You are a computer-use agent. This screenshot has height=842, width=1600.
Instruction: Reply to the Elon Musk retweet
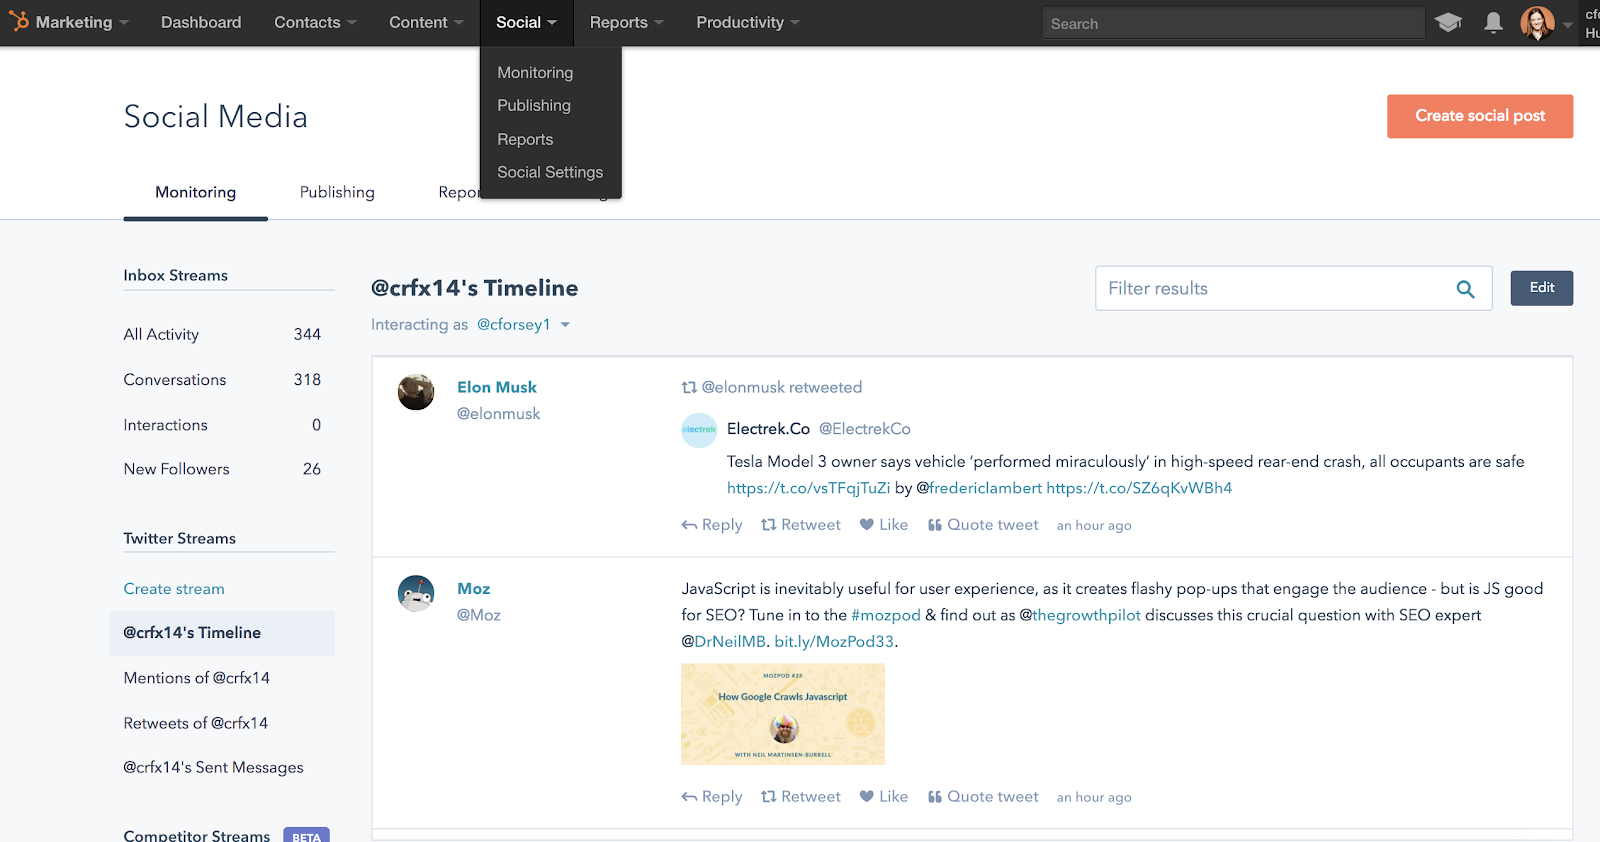[712, 525]
